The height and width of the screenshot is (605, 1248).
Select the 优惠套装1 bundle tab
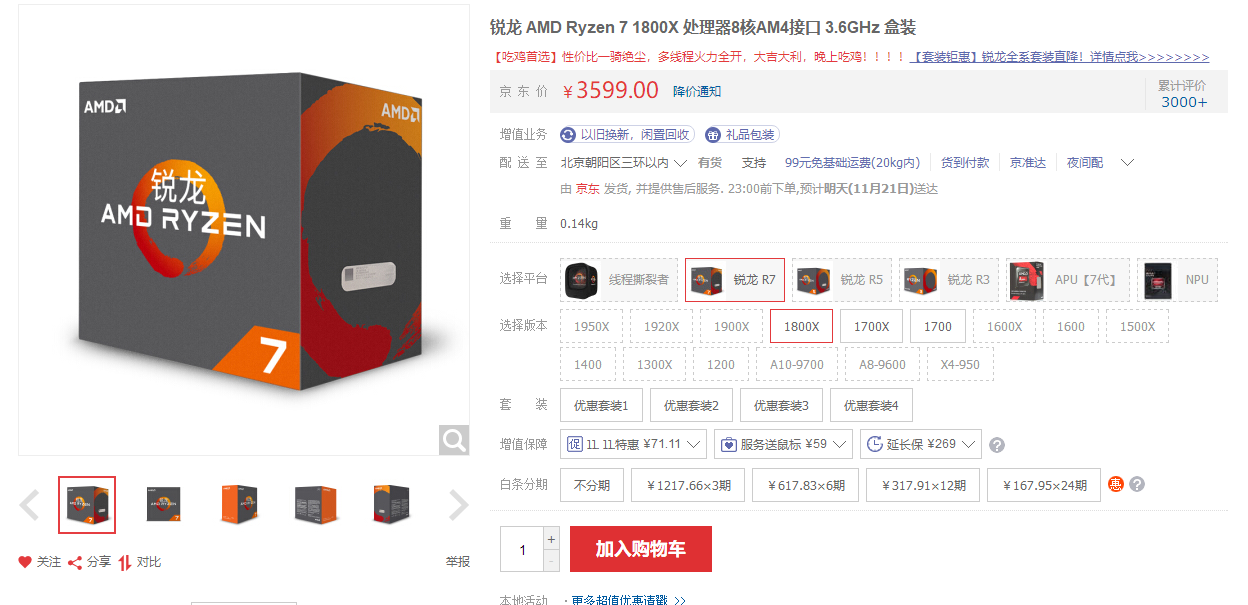[601, 405]
